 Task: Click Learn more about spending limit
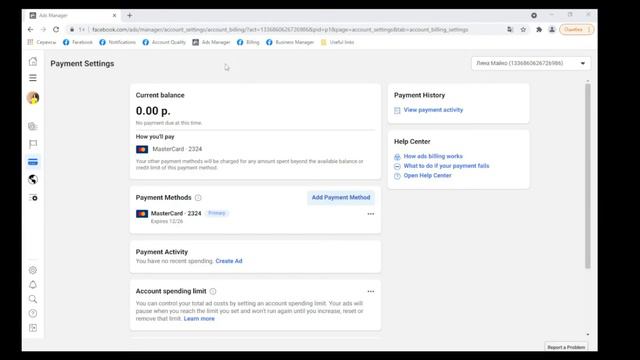[199, 319]
